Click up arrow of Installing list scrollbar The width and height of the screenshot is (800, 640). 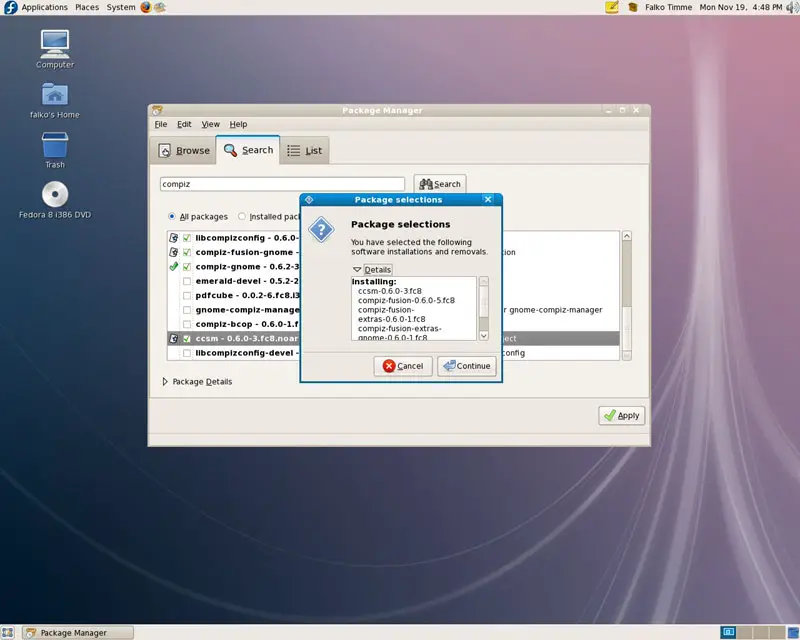pyautogui.click(x=484, y=281)
